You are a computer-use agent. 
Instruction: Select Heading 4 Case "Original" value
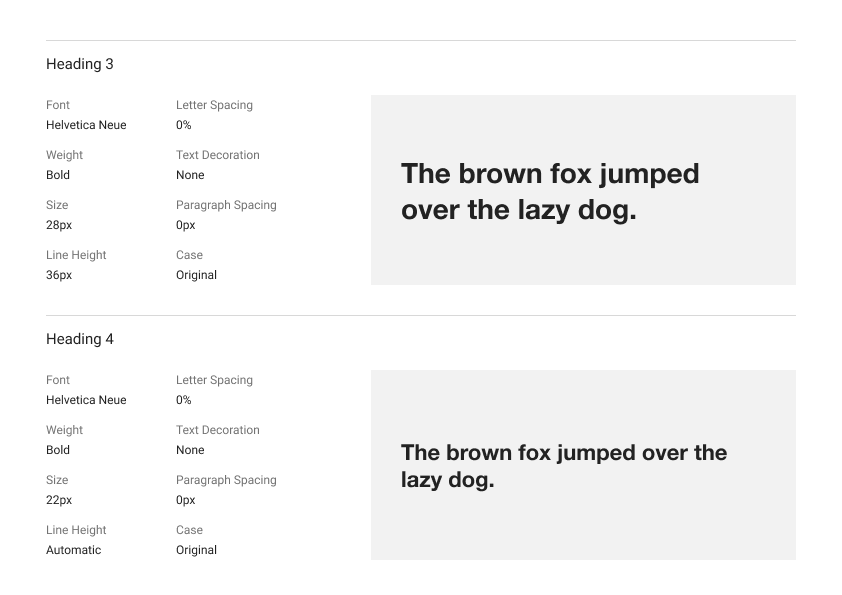(x=196, y=550)
